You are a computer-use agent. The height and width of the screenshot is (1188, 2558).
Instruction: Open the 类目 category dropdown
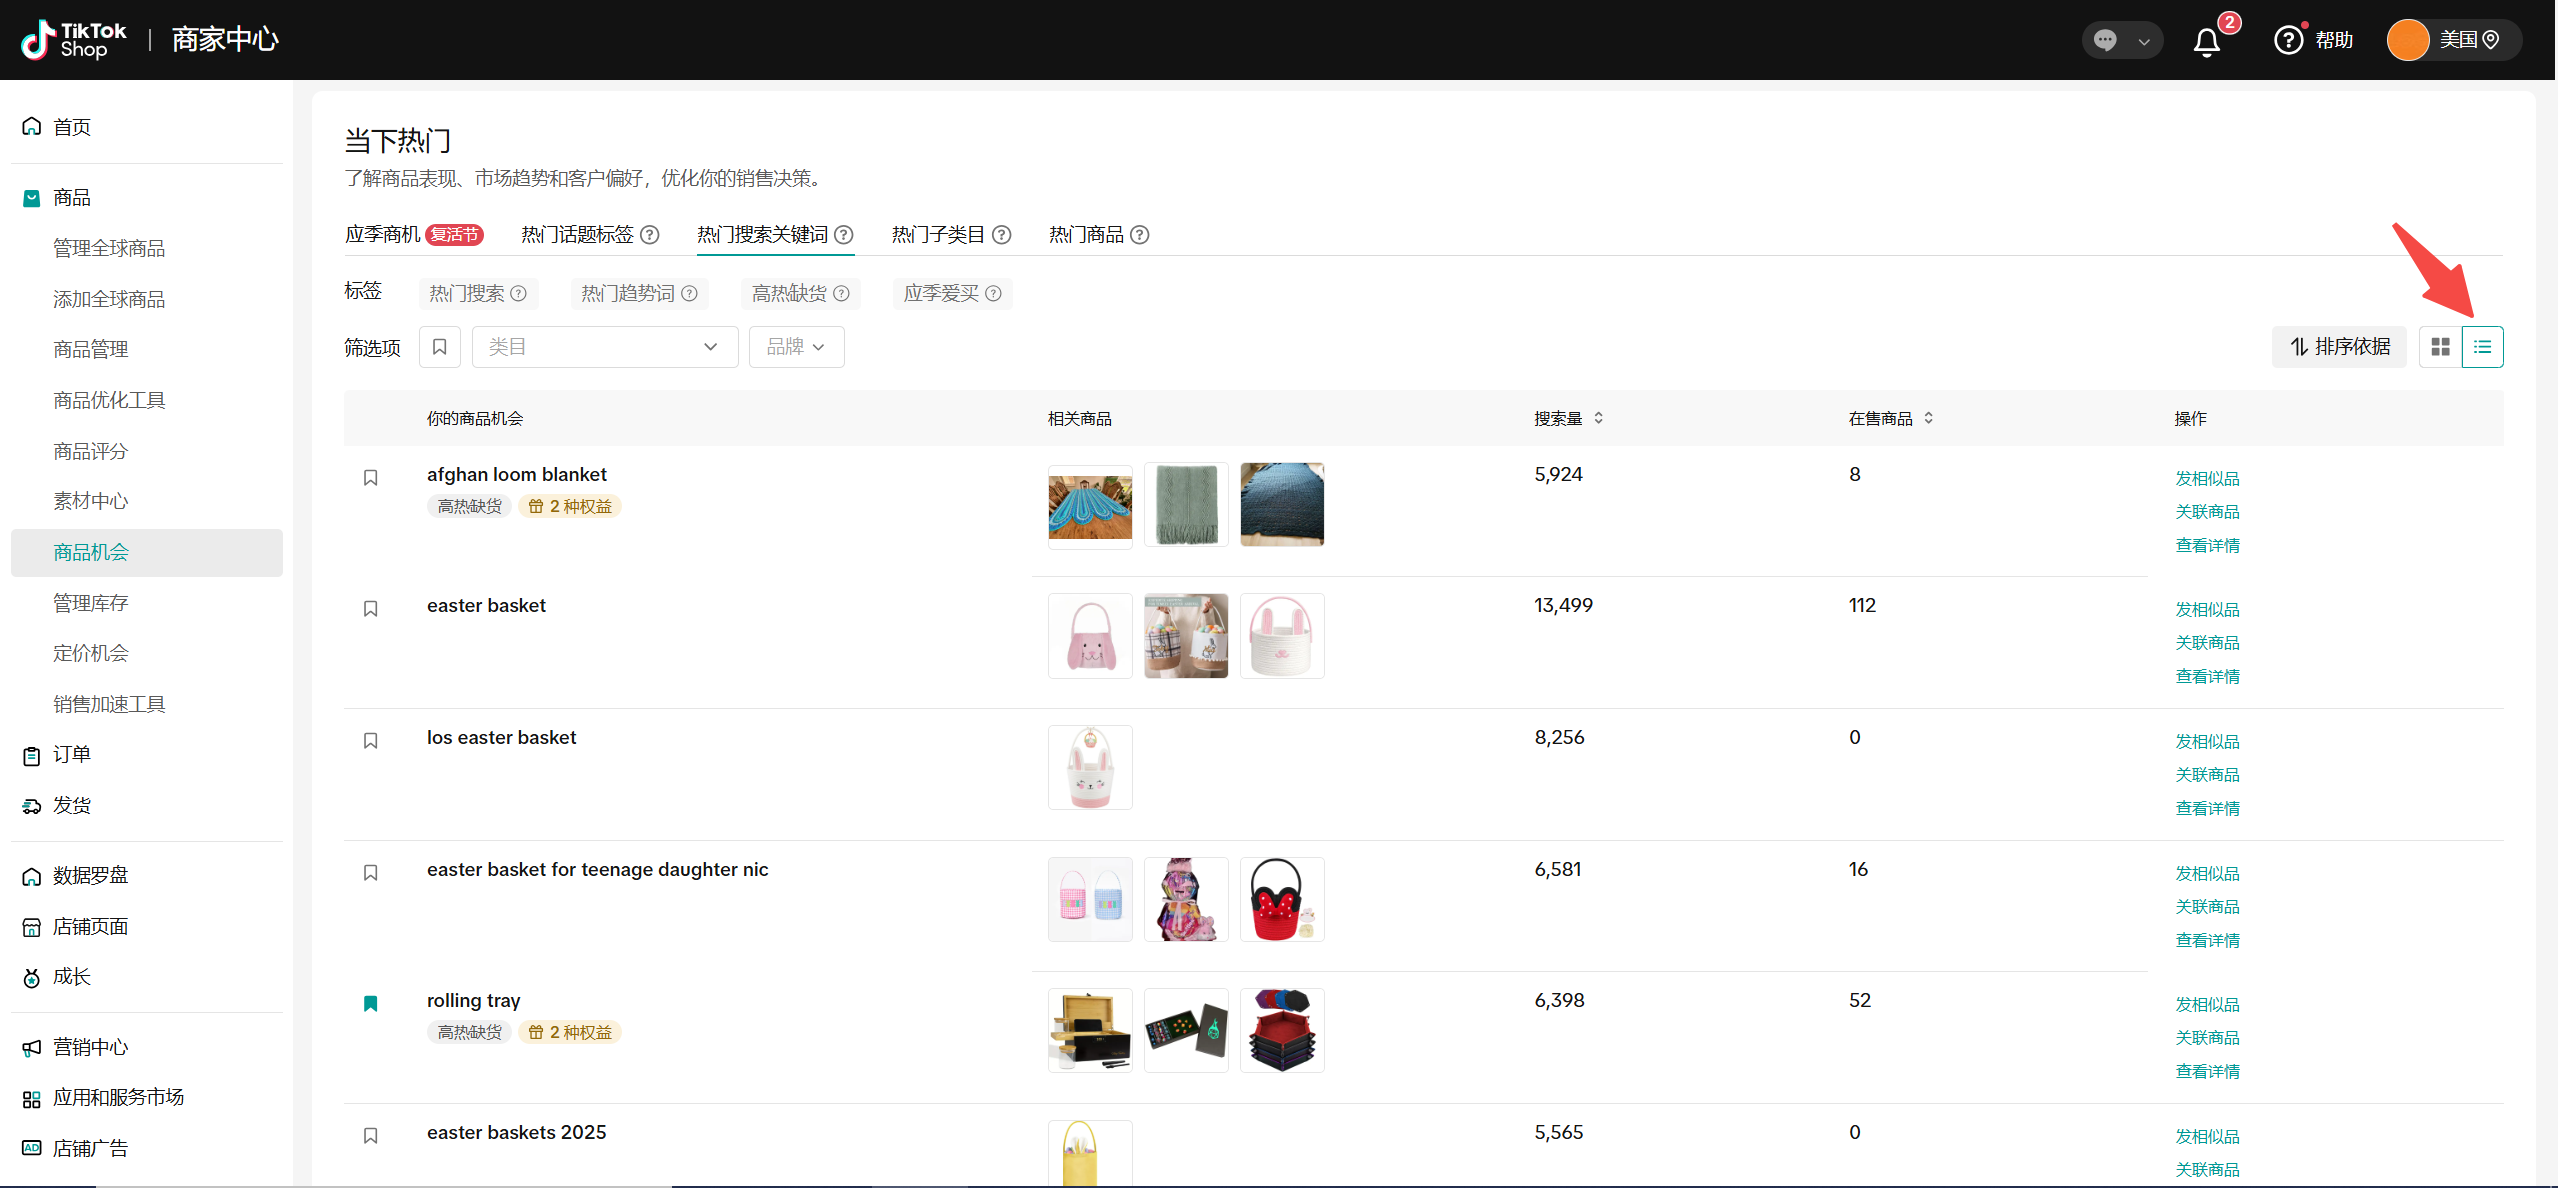pyautogui.click(x=604, y=347)
